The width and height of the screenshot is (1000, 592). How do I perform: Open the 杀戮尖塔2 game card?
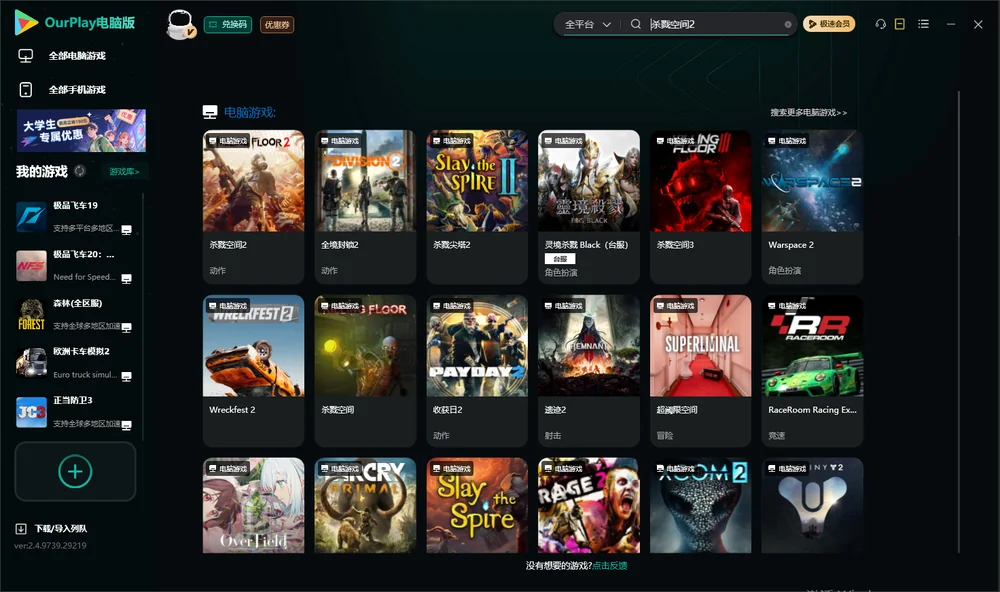coord(477,207)
